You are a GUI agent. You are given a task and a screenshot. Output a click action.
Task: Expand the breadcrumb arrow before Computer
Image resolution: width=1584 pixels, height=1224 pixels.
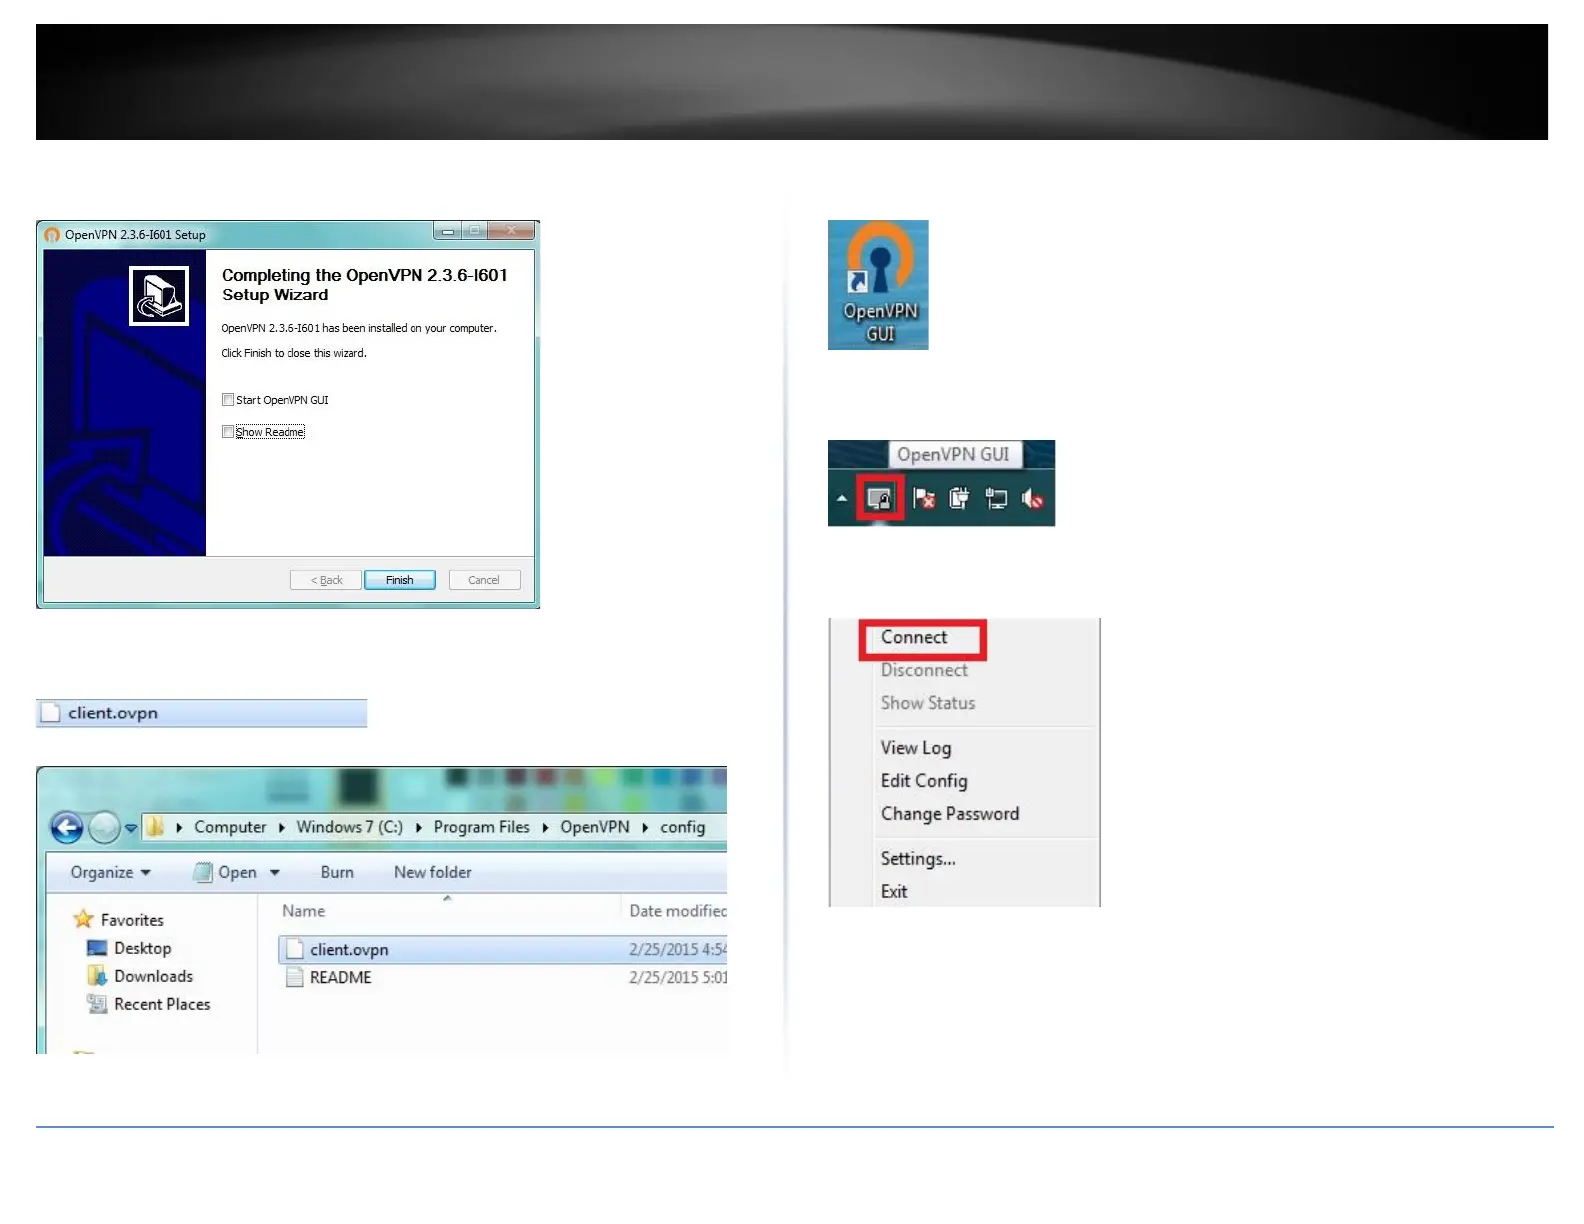179,828
